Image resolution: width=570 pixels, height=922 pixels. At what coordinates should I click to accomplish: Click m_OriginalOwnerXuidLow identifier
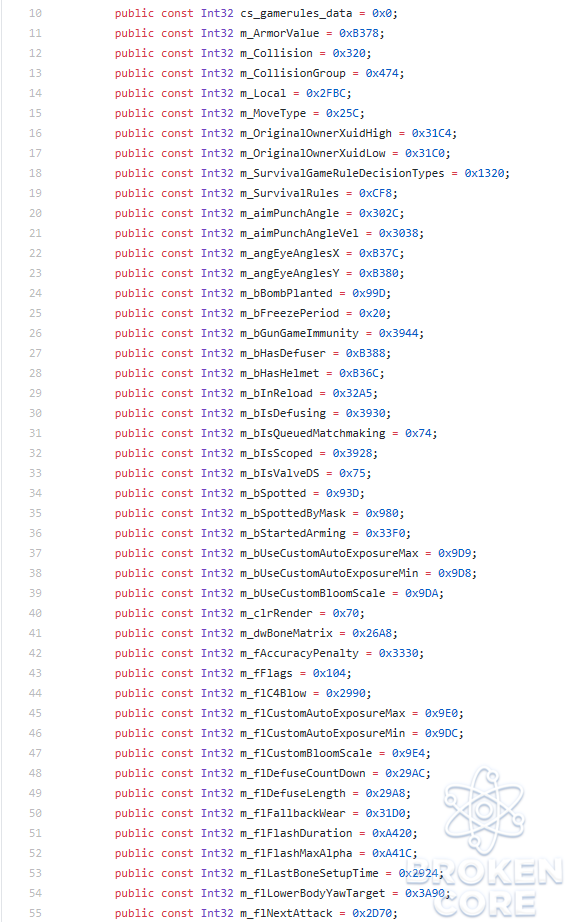pos(312,153)
